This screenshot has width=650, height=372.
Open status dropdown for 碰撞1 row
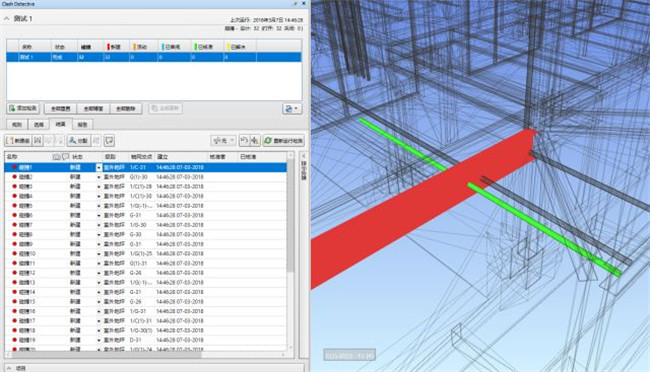pyautogui.click(x=99, y=168)
